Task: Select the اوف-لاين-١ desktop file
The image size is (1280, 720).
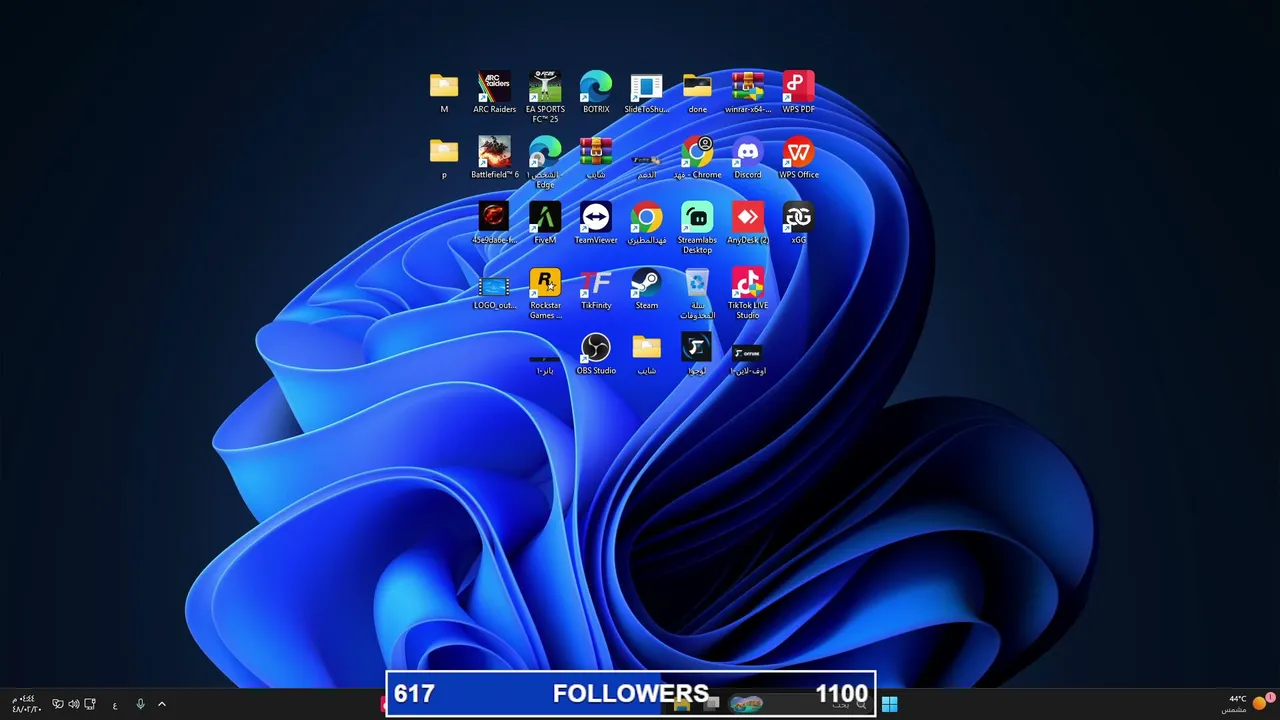Action: coord(748,358)
